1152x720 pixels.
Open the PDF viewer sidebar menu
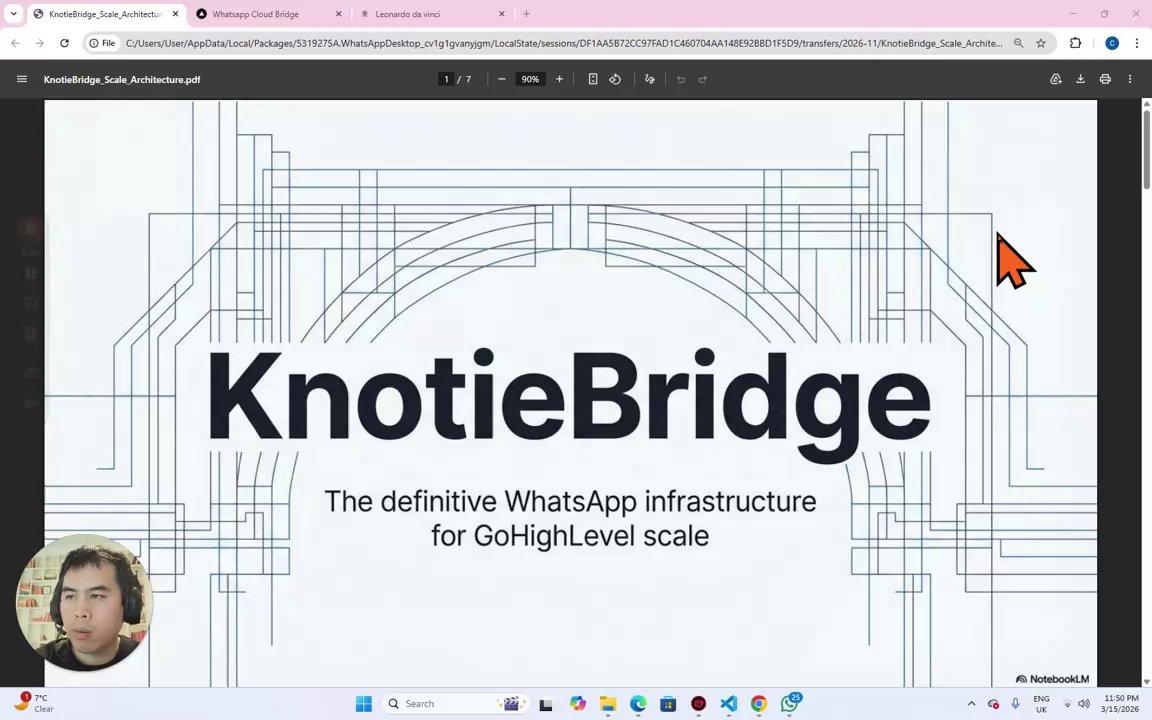pyautogui.click(x=22, y=79)
